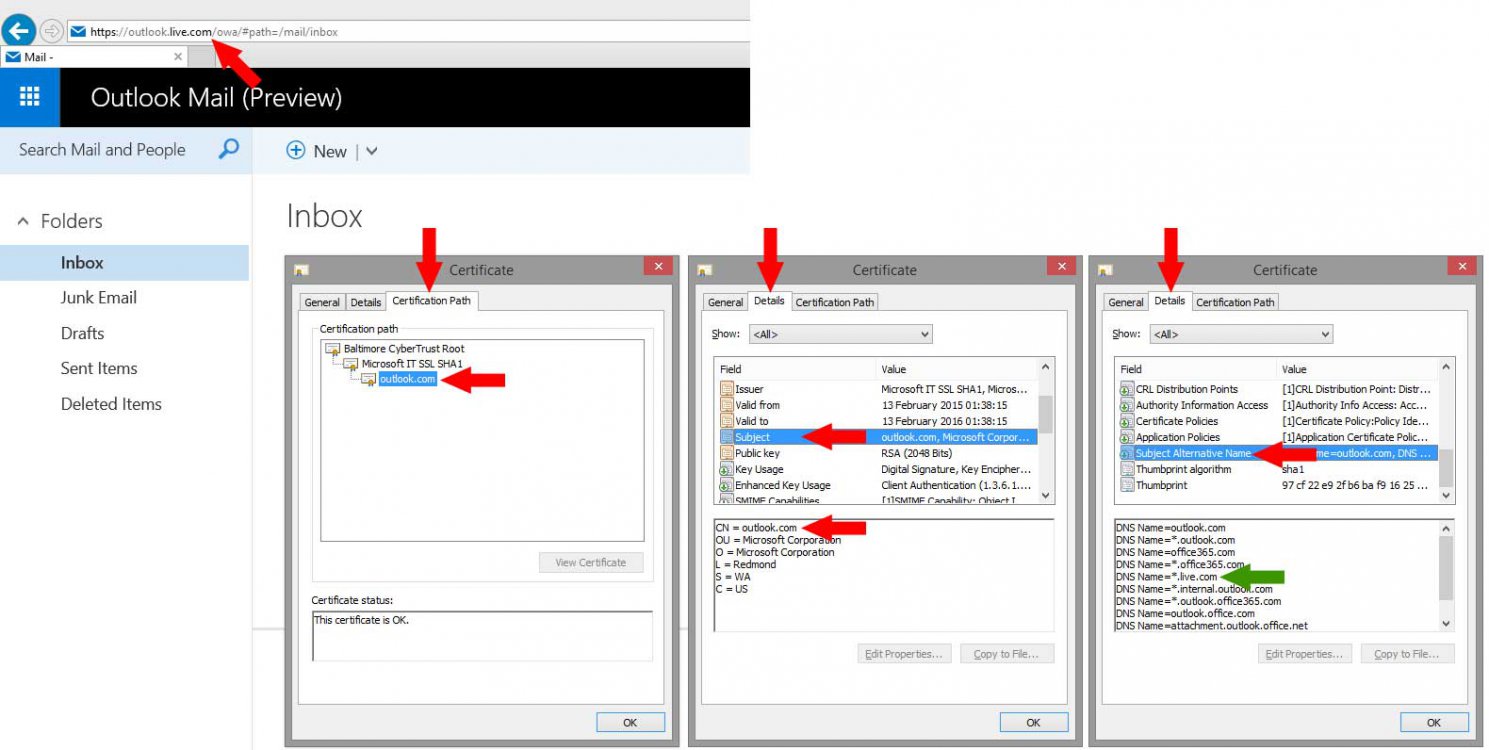Click the Public key field icon
The width and height of the screenshot is (1489, 750).
[727, 453]
